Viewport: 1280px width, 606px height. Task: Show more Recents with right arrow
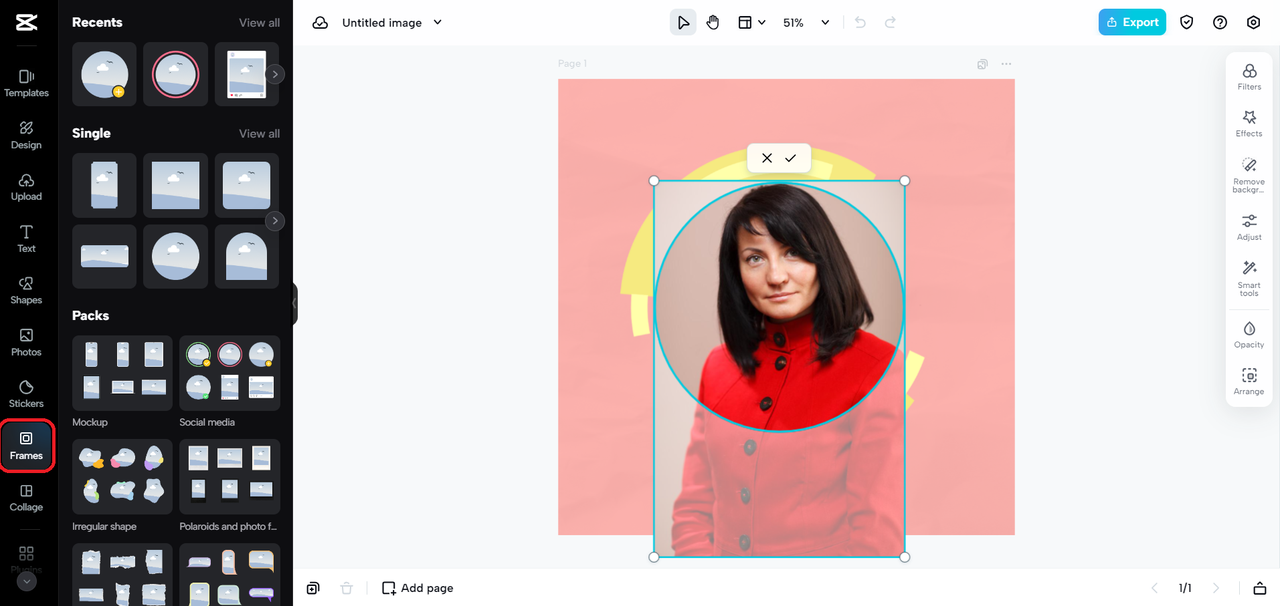click(x=275, y=74)
